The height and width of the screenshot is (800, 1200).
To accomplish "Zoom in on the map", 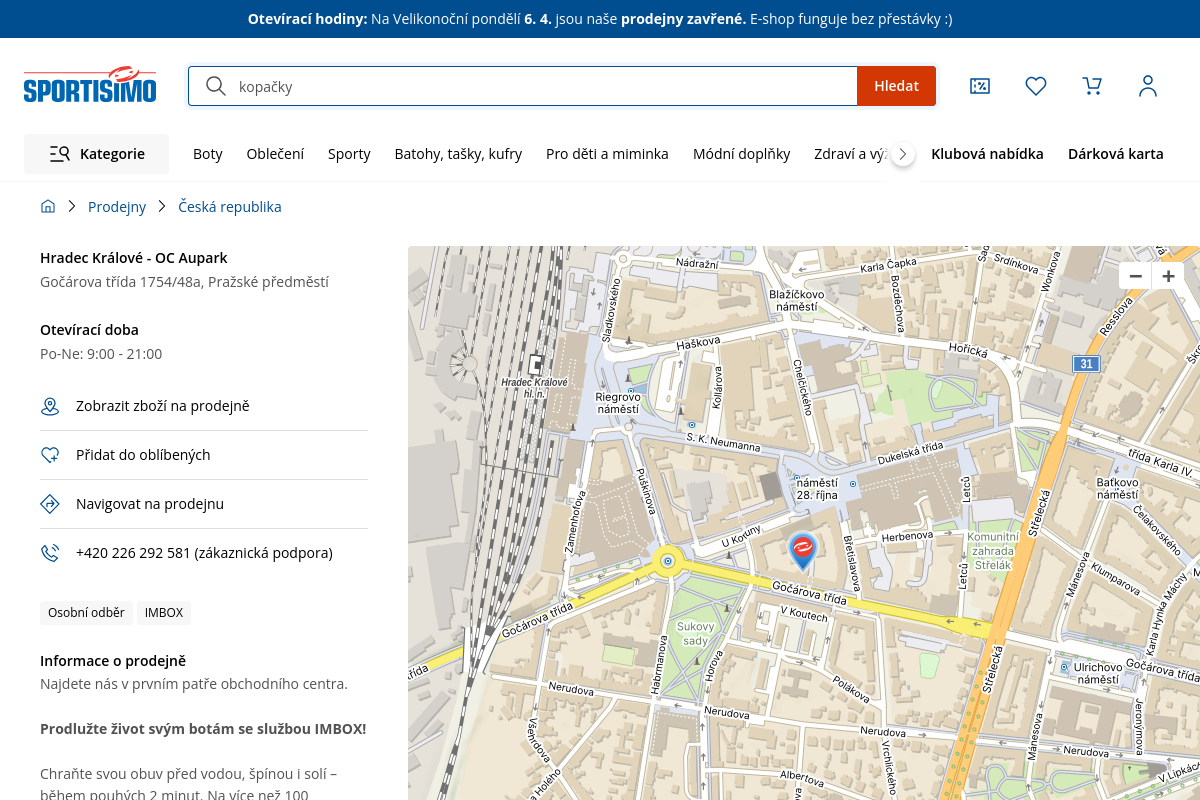I will pyautogui.click(x=1168, y=277).
